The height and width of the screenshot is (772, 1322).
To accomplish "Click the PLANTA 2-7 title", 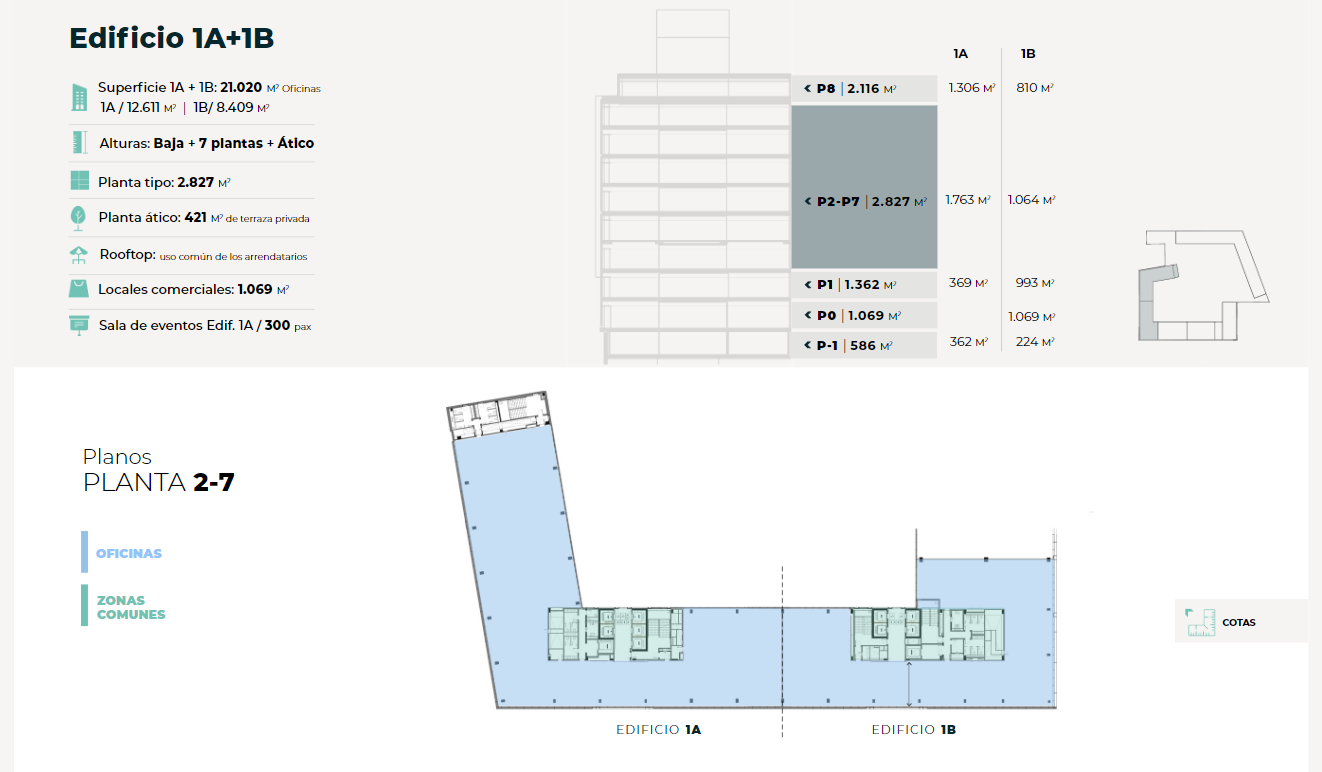I will pos(159,482).
